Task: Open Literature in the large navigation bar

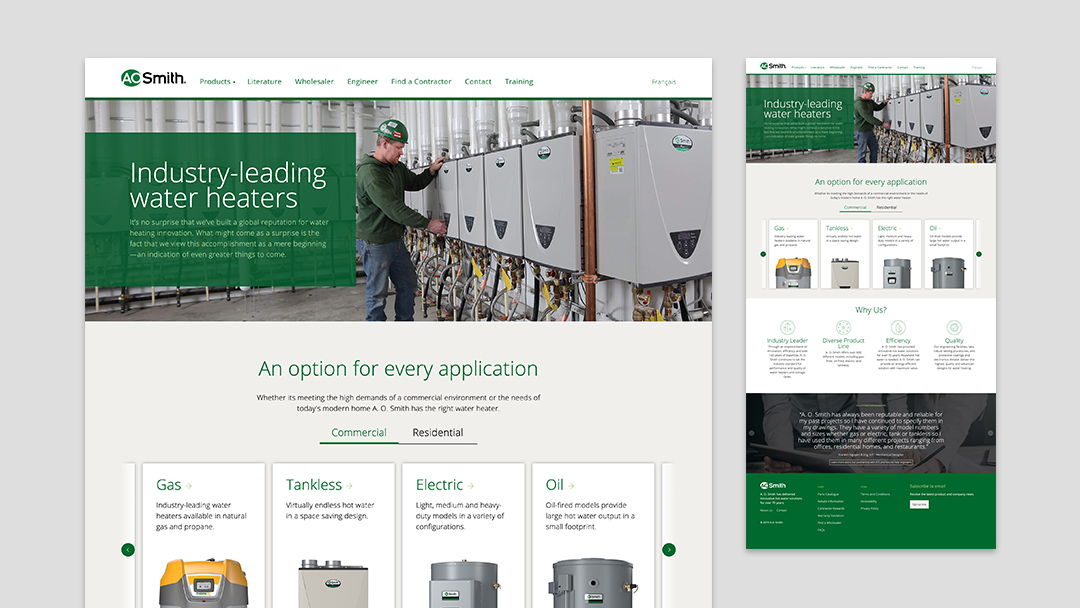Action: point(265,82)
